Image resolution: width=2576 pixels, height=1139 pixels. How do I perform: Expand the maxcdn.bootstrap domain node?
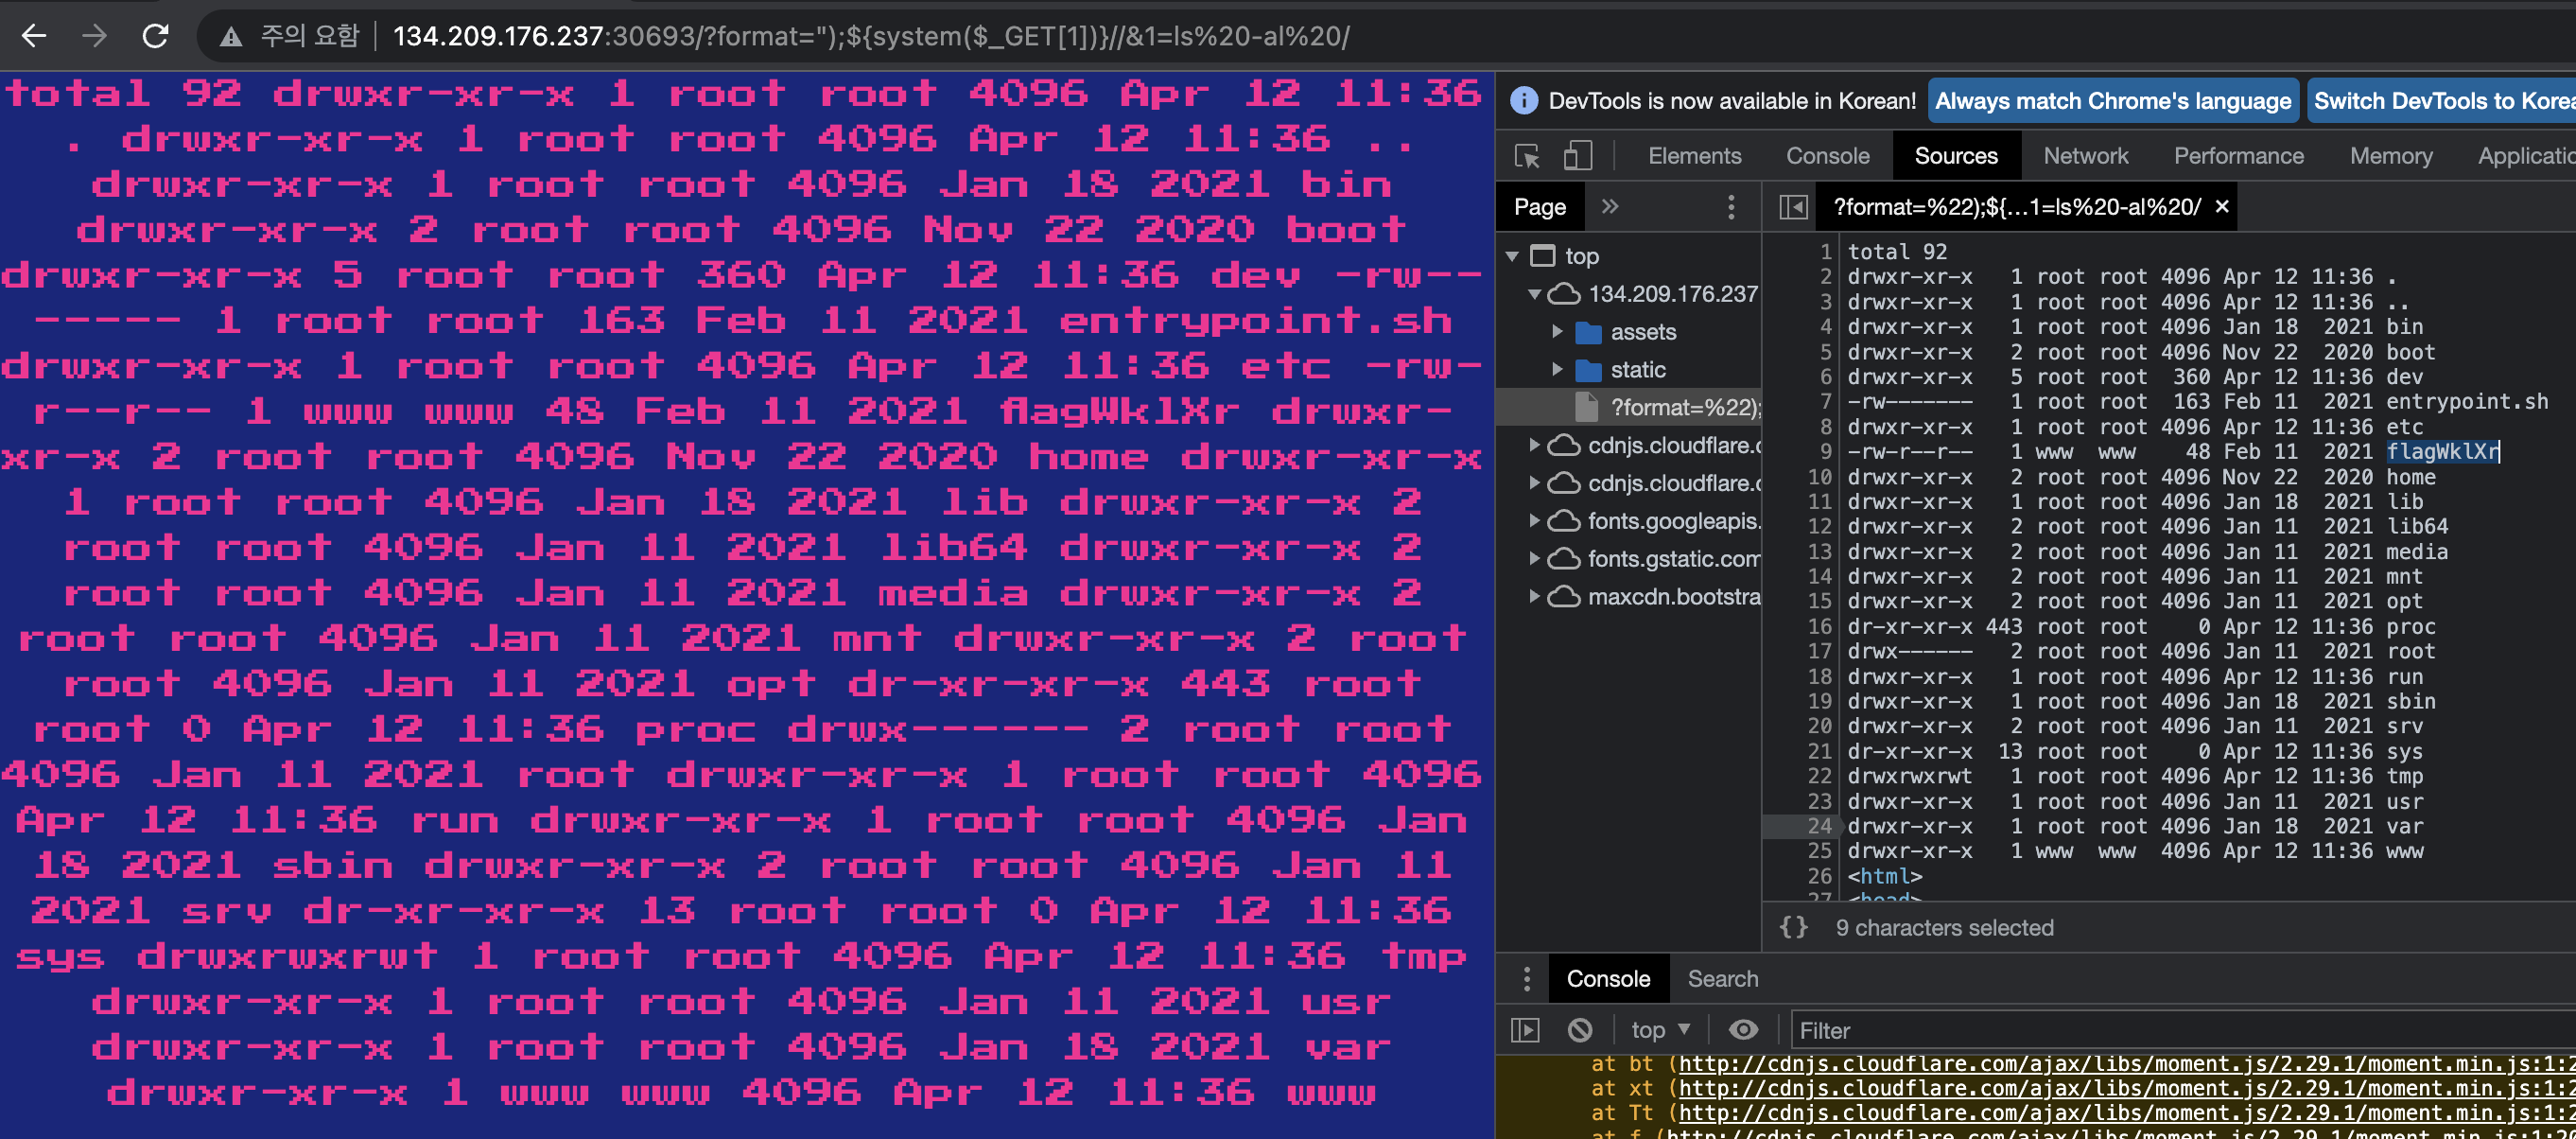point(1534,597)
